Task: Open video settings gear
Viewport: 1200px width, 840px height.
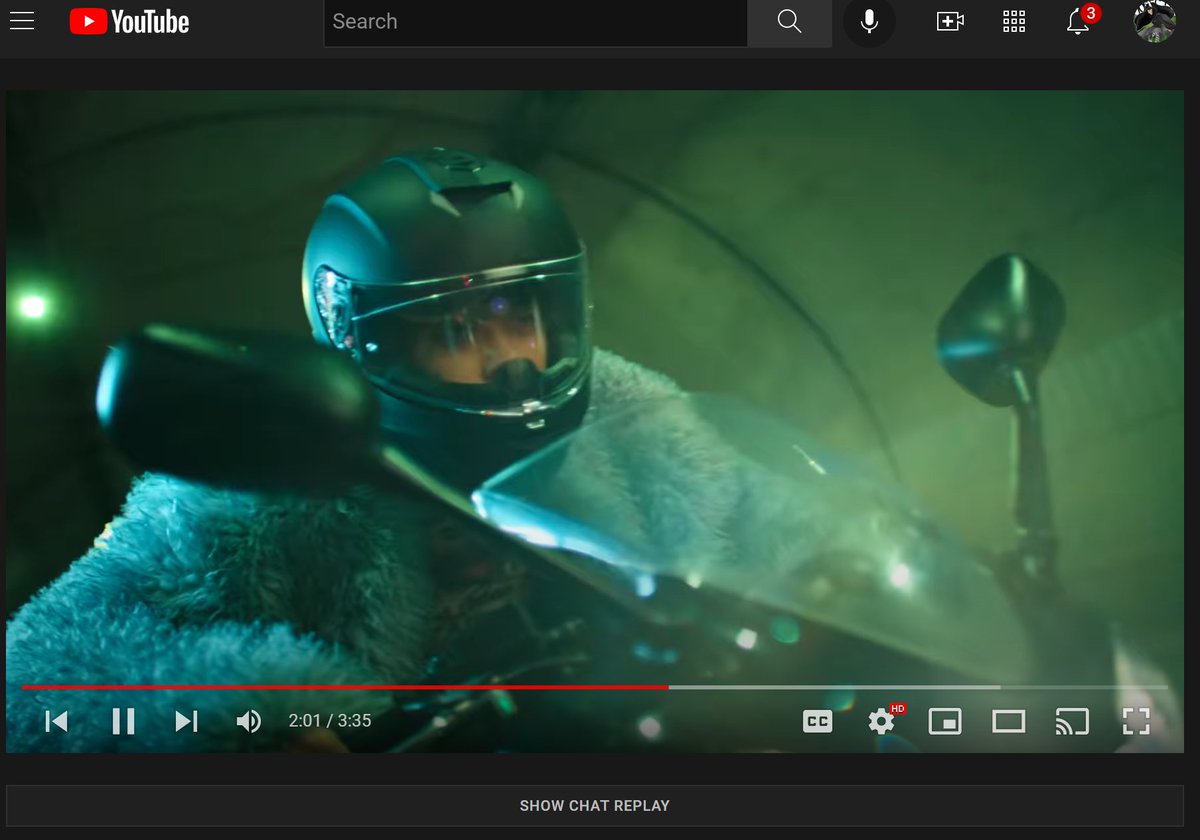Action: pos(881,721)
